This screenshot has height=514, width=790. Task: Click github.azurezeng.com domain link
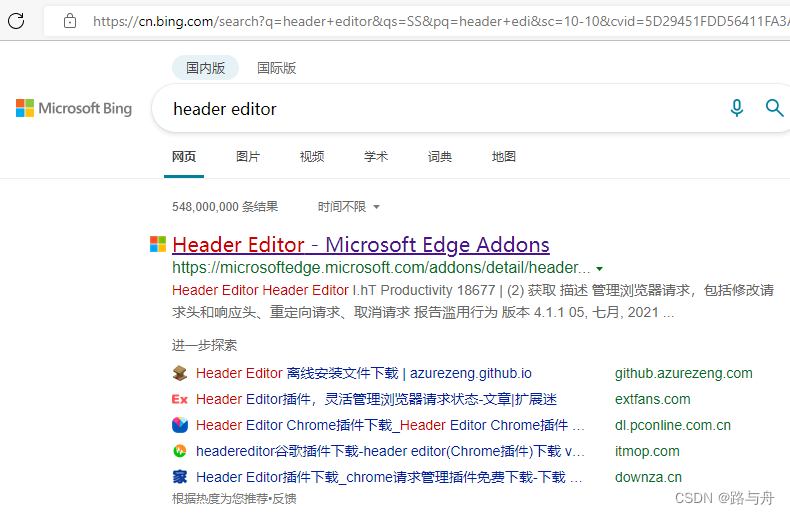(x=683, y=373)
